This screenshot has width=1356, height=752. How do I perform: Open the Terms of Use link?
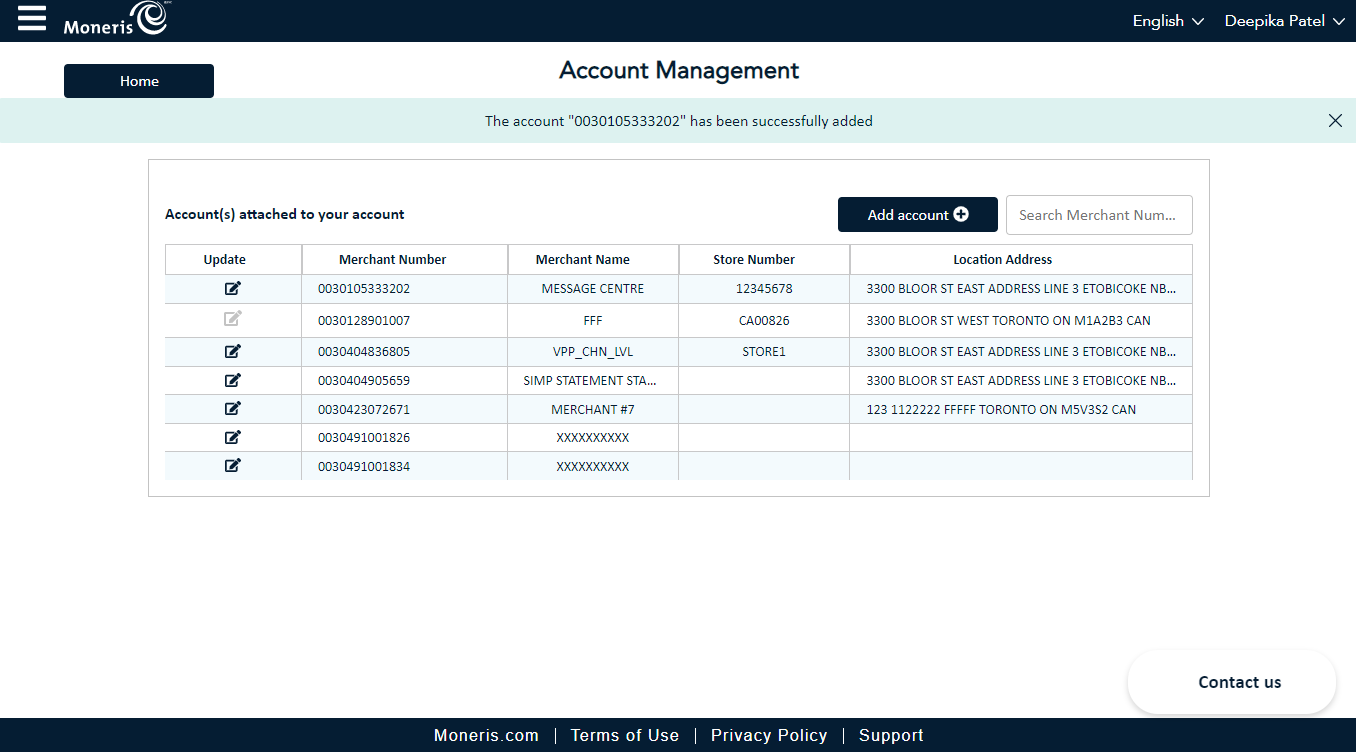point(625,735)
